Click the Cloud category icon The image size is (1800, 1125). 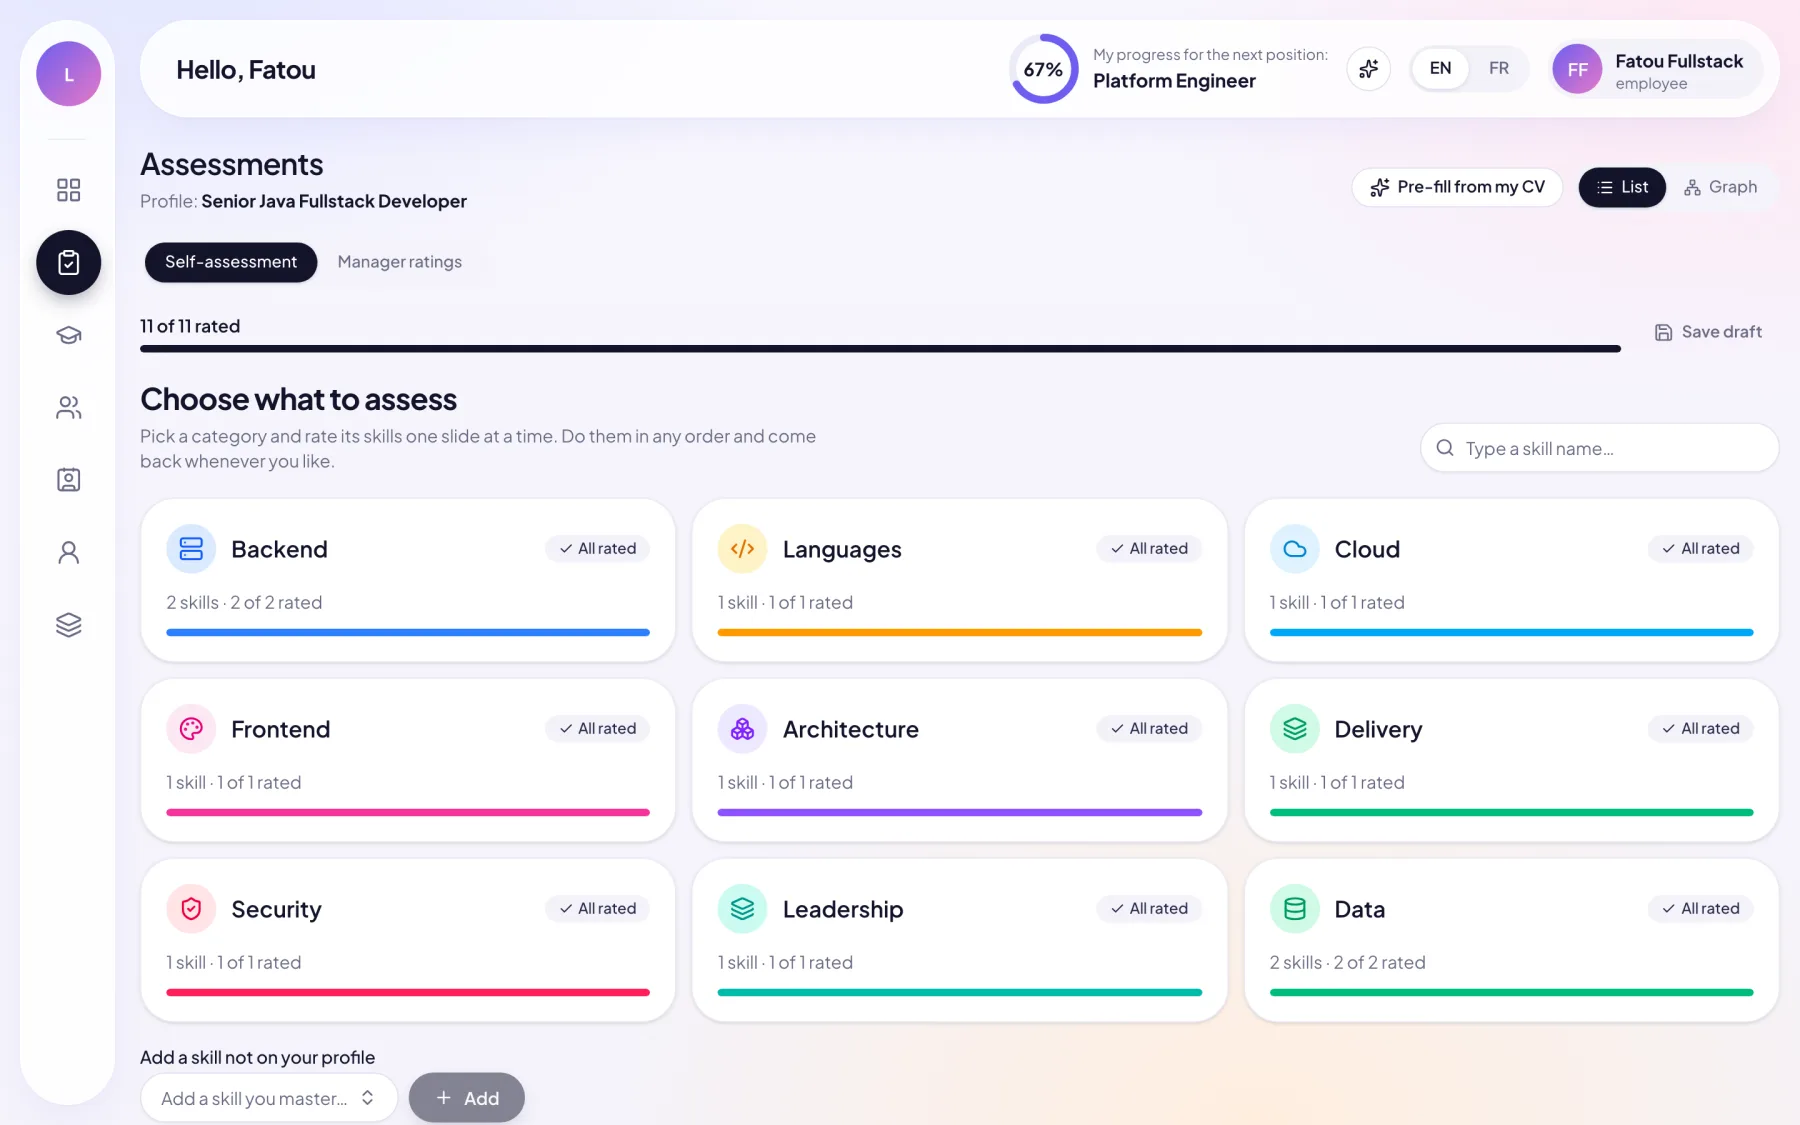(x=1295, y=549)
